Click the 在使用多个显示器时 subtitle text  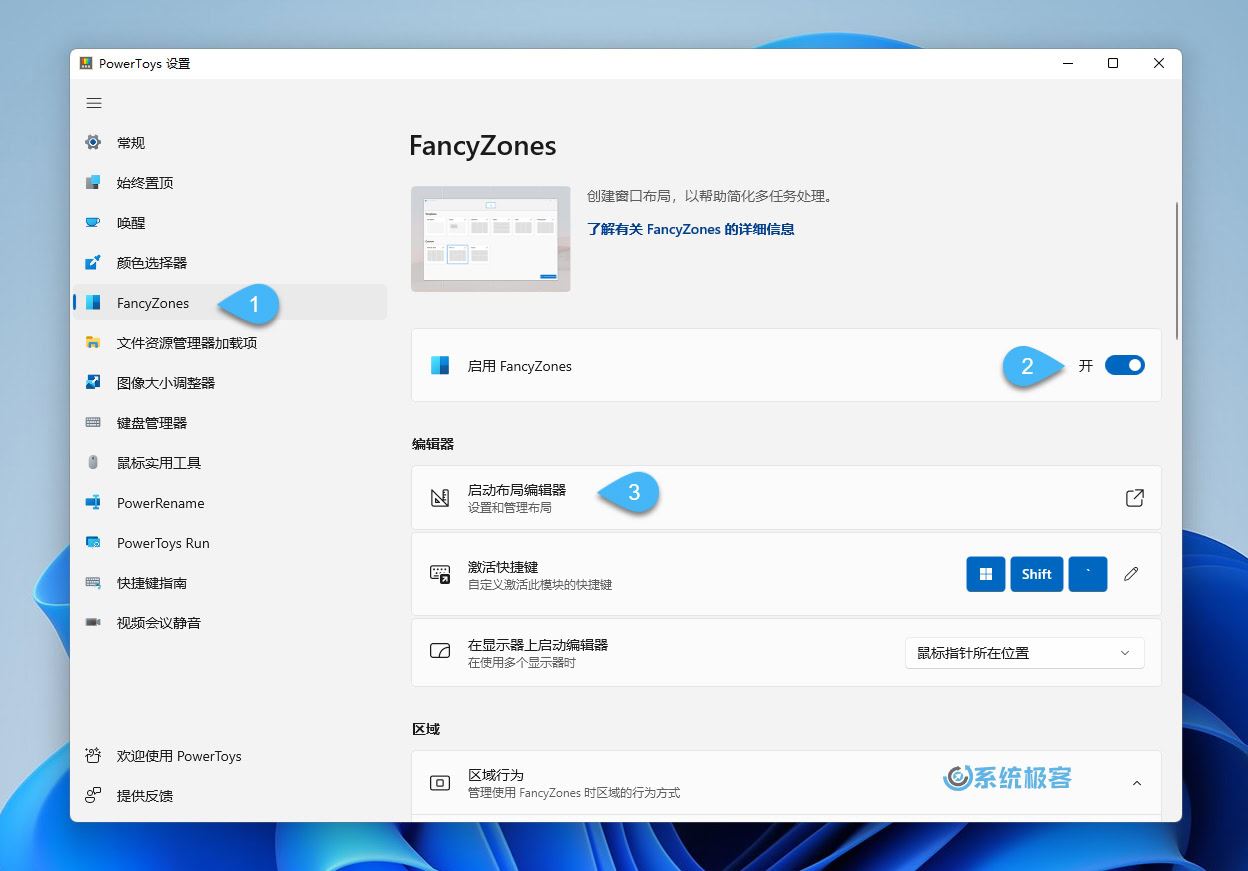click(522, 663)
